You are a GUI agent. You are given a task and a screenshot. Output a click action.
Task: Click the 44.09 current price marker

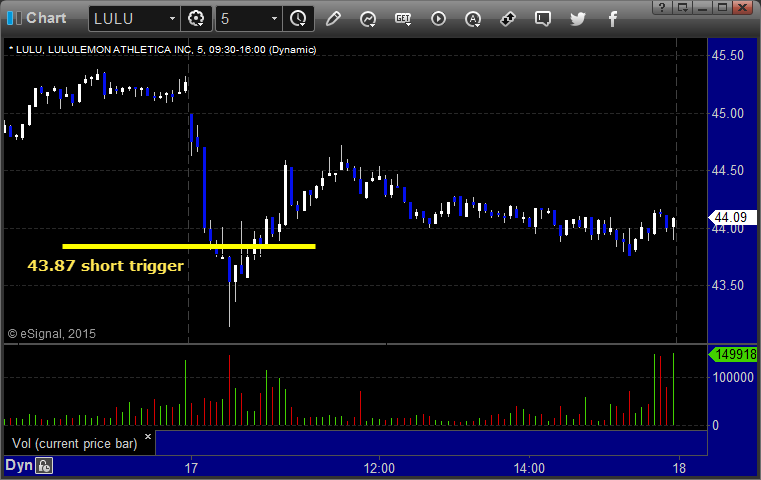click(732, 217)
